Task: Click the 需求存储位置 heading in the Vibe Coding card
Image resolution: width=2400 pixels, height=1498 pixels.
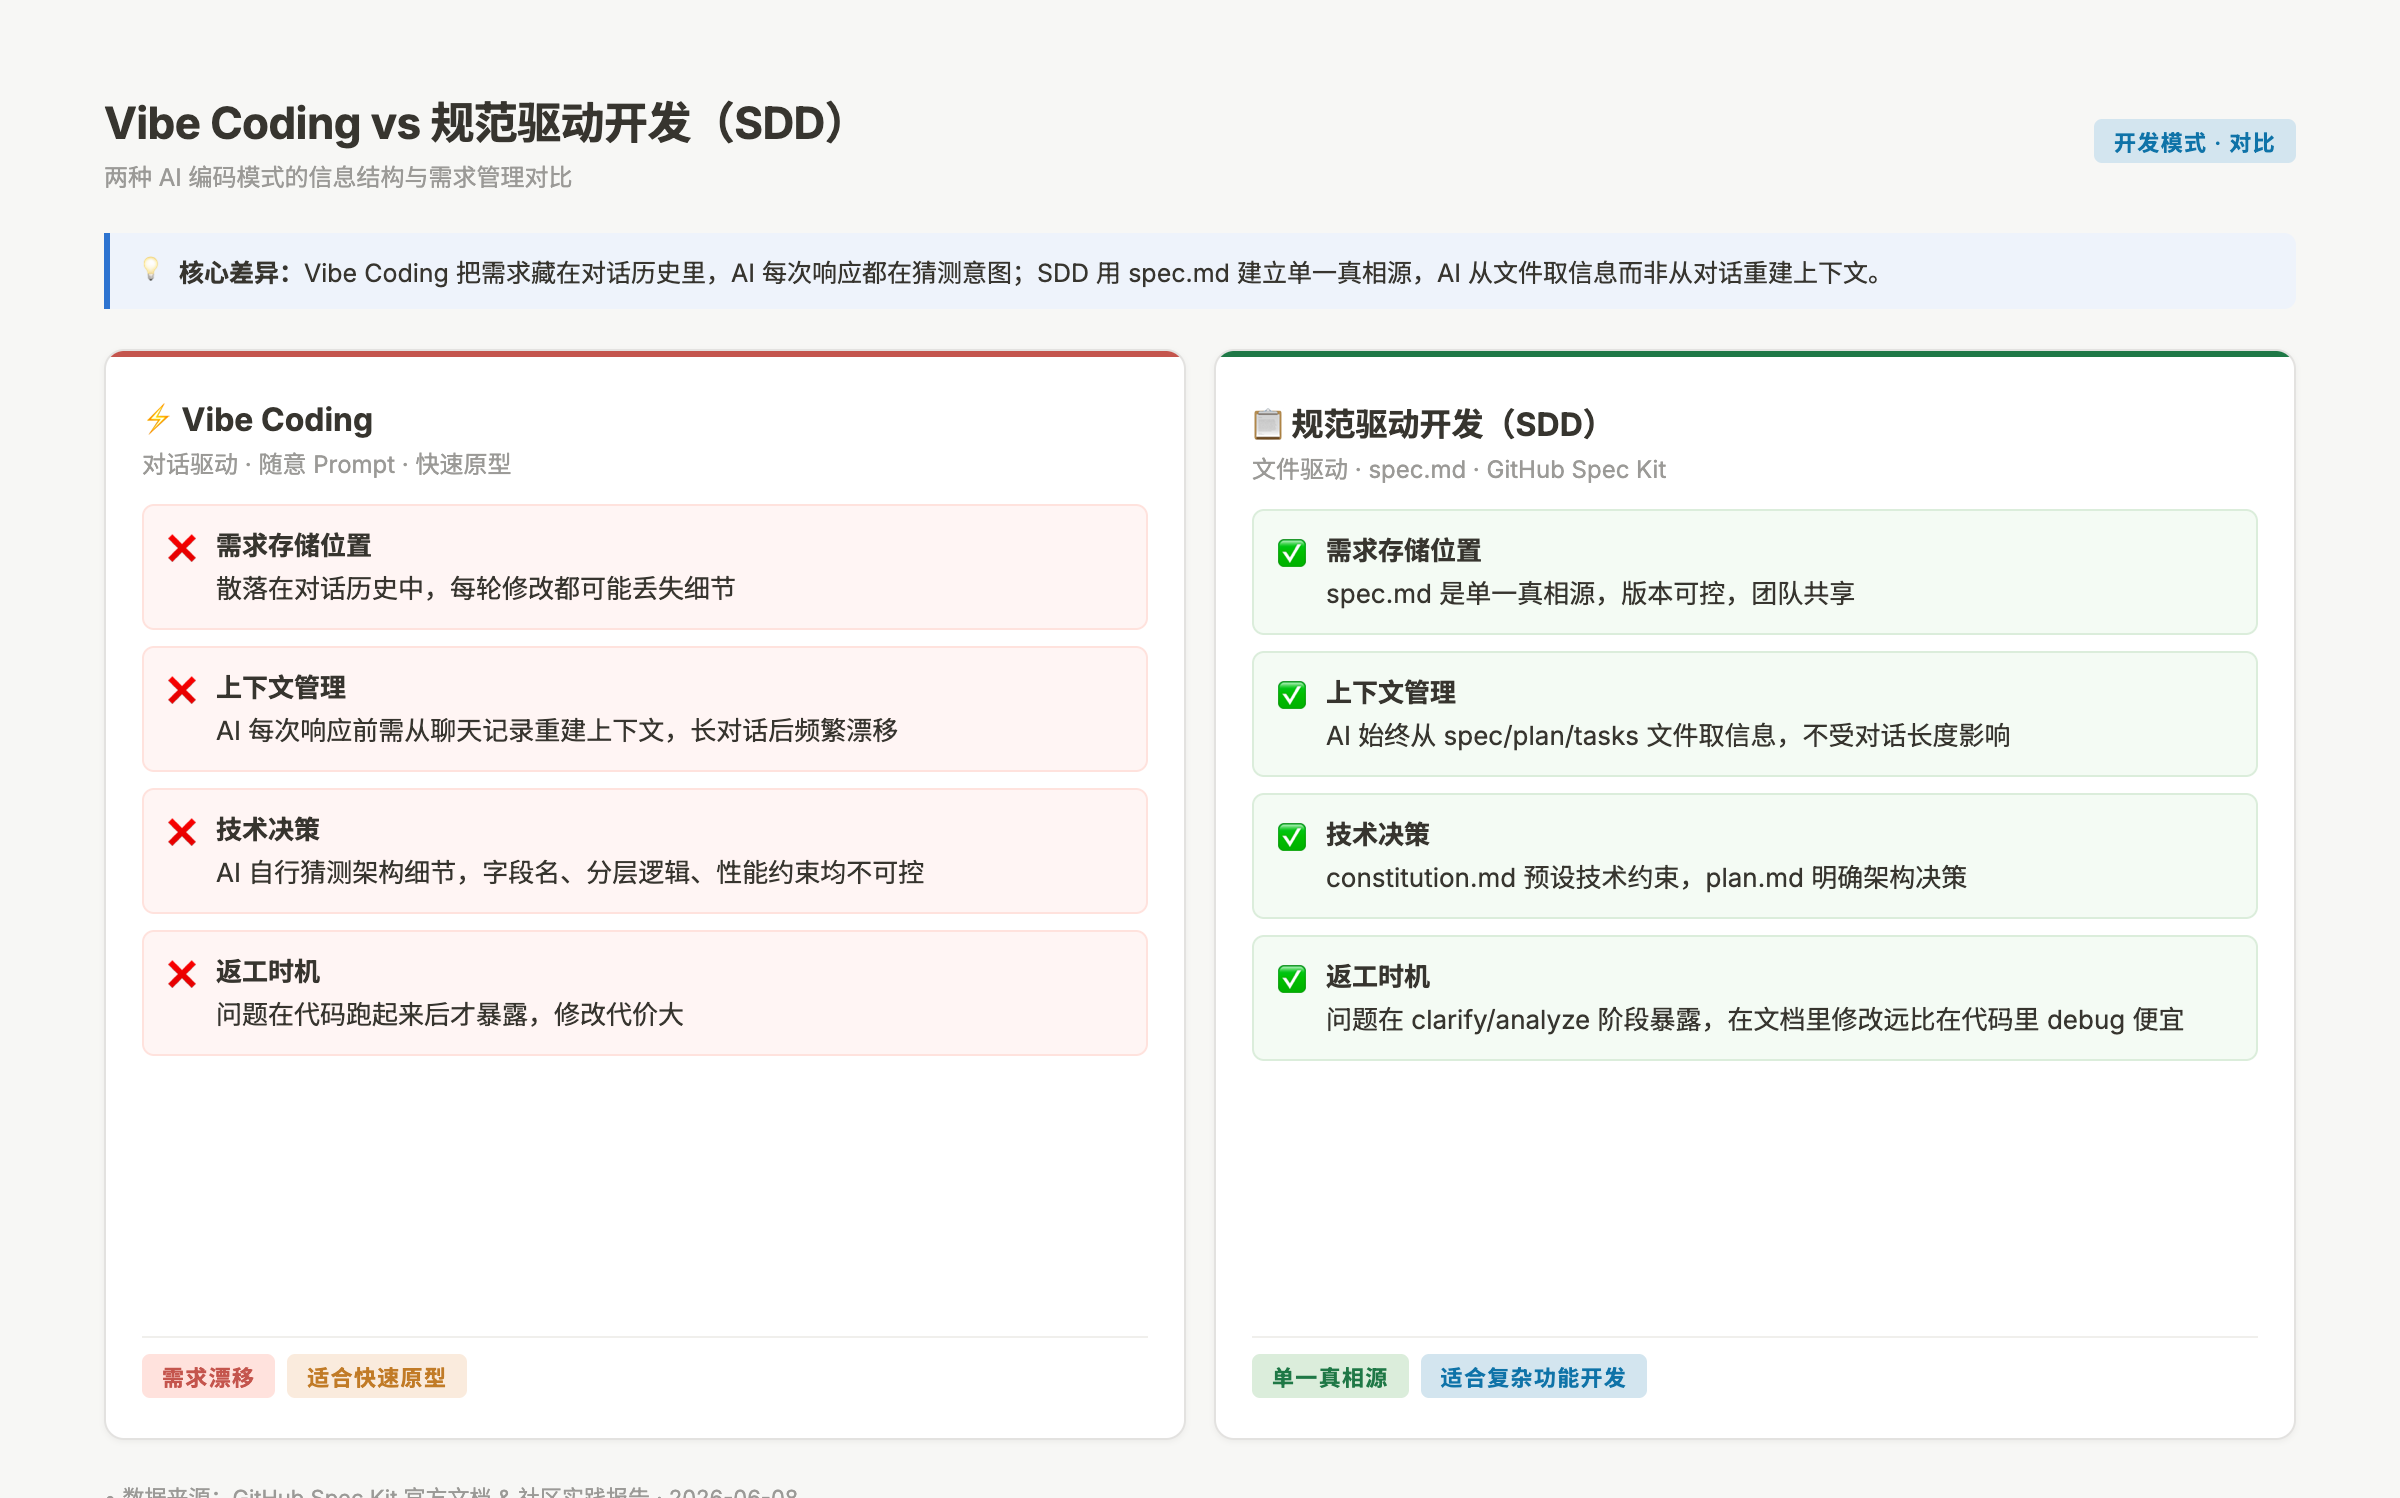Action: pos(293,546)
